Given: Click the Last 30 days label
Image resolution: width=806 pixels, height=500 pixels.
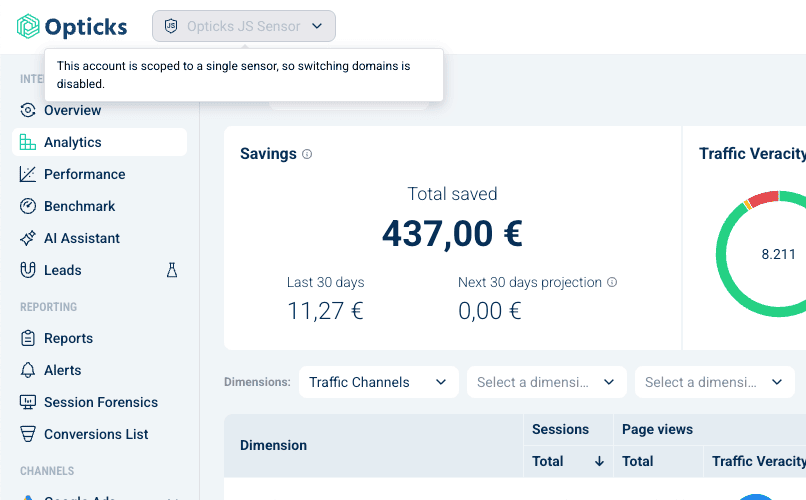Looking at the screenshot, I should pyautogui.click(x=325, y=282).
